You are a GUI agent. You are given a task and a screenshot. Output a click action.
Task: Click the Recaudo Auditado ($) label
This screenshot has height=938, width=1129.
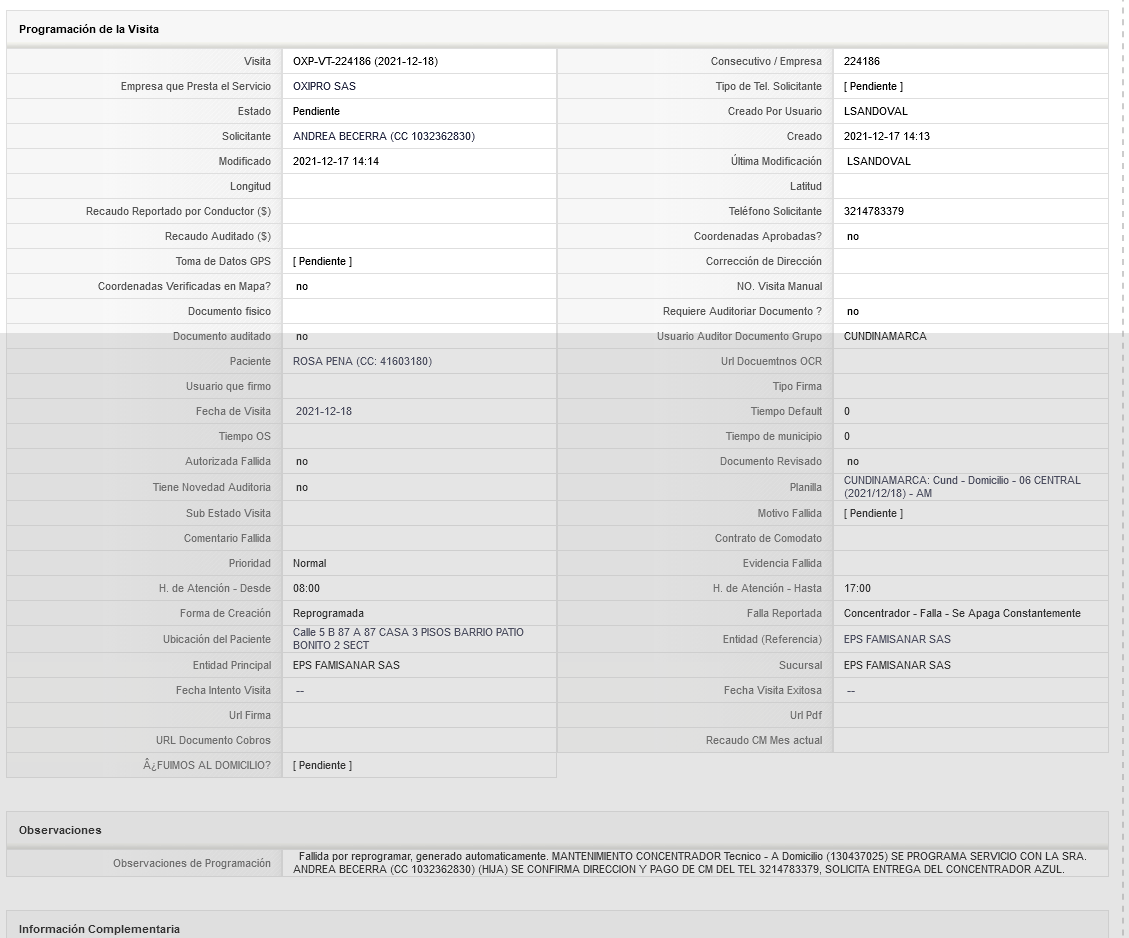pyautogui.click(x=218, y=237)
